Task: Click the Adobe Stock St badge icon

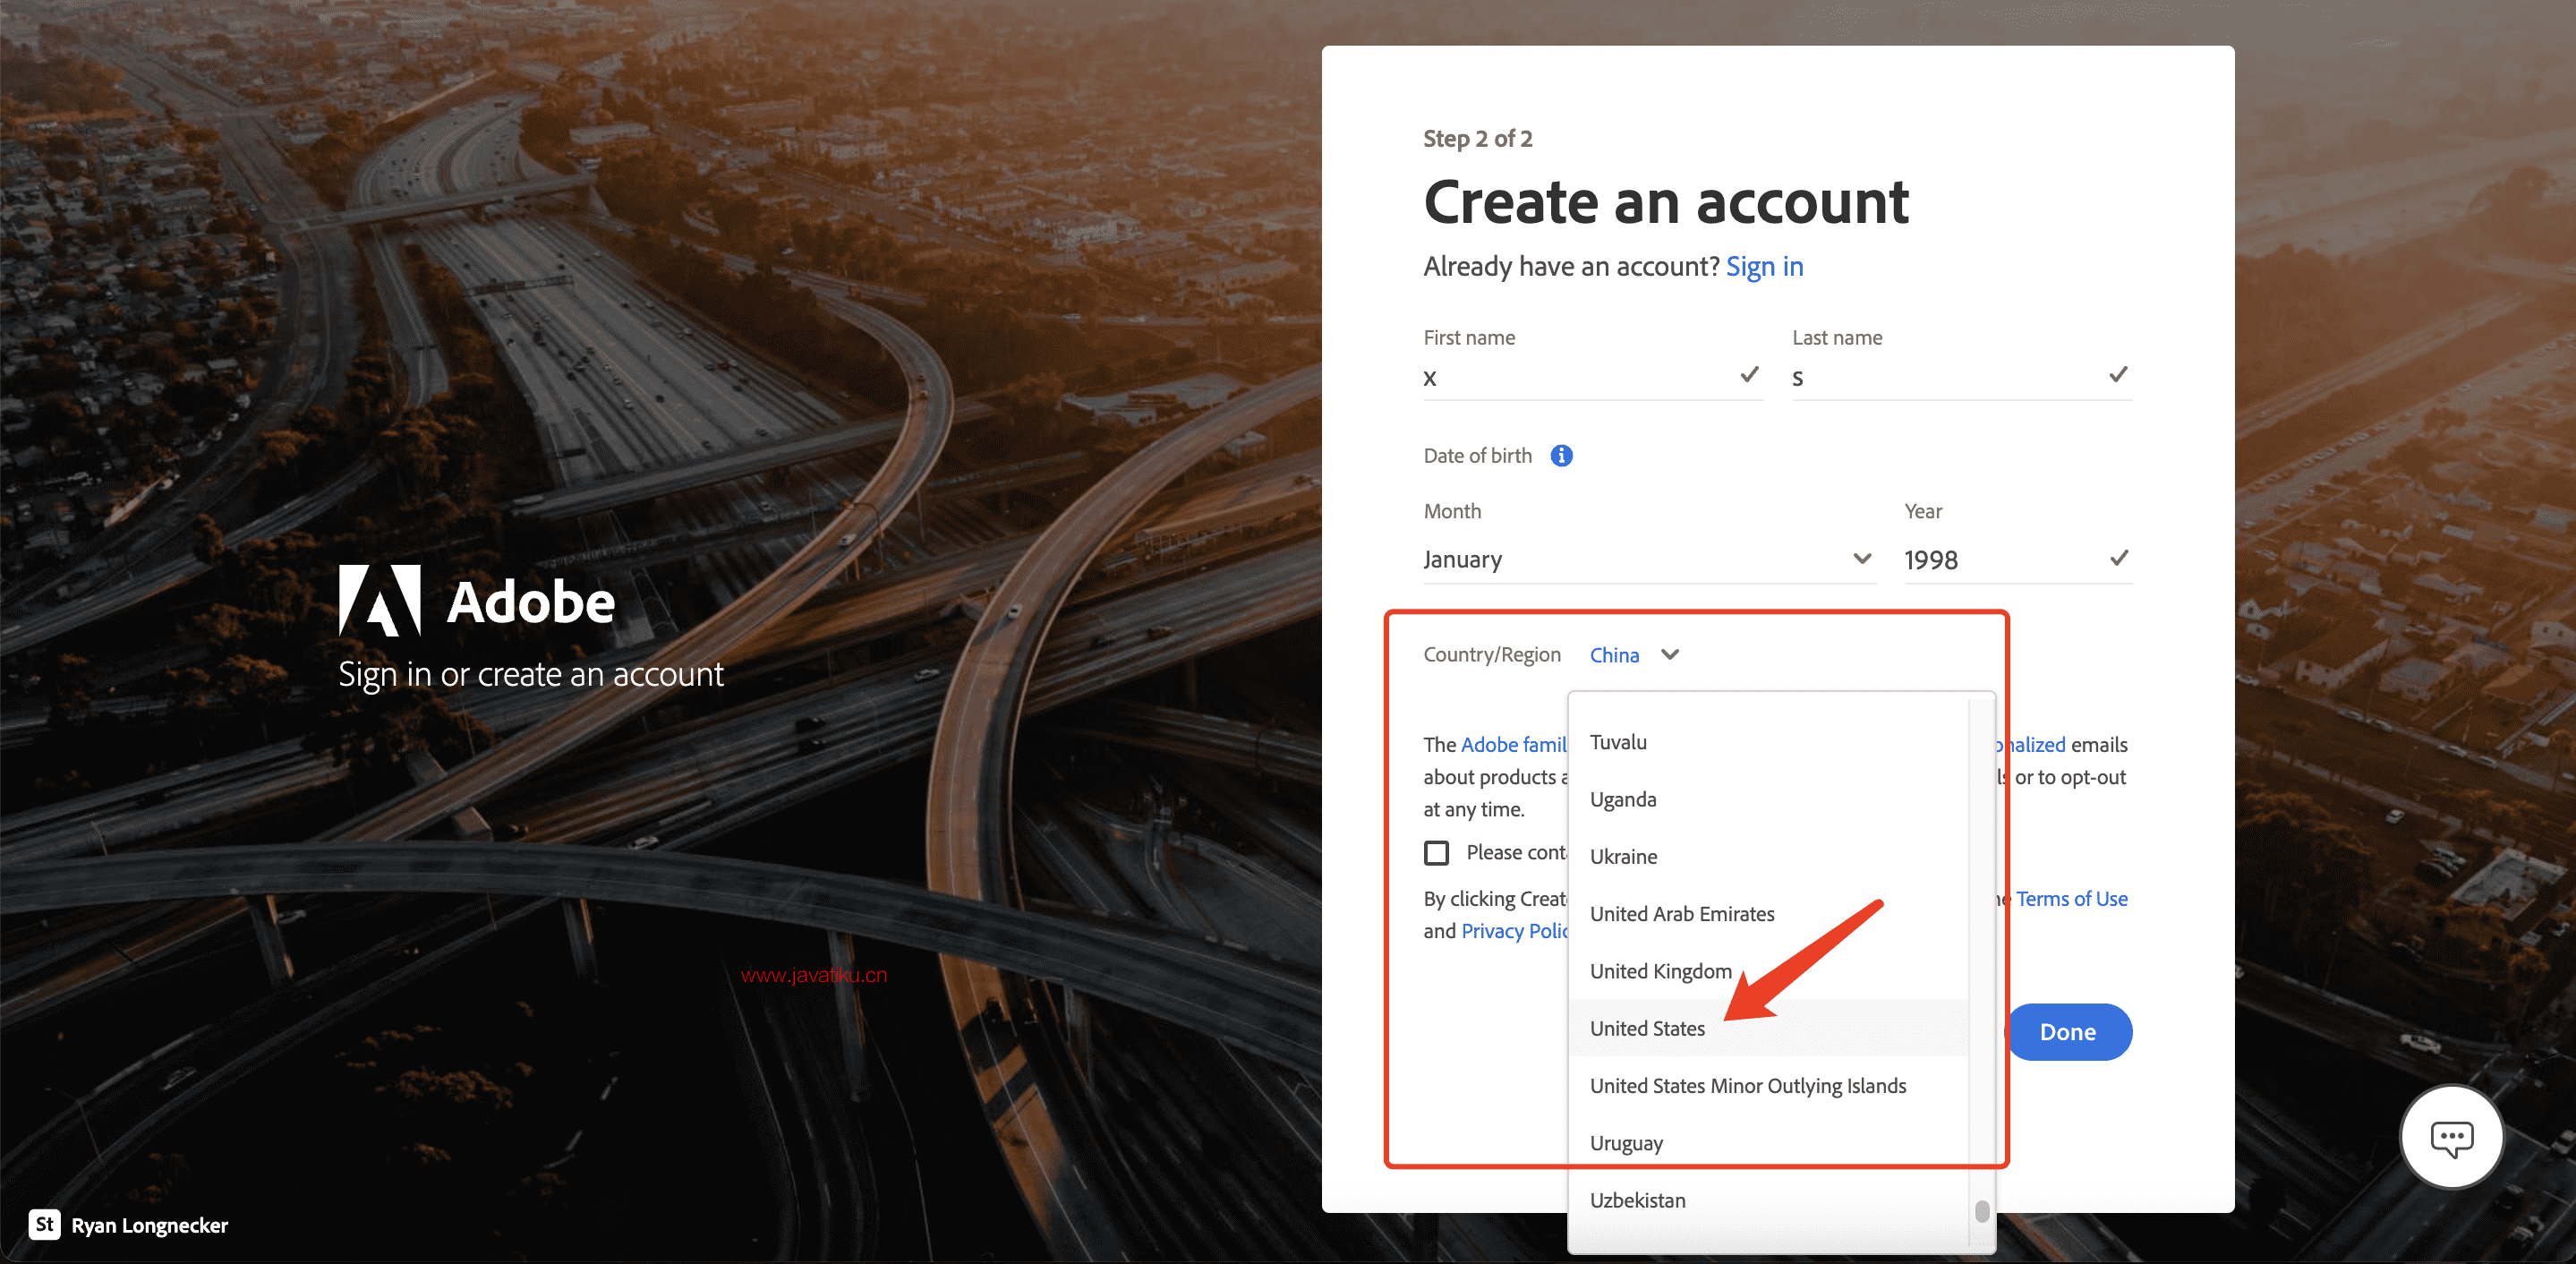Action: point(44,1224)
